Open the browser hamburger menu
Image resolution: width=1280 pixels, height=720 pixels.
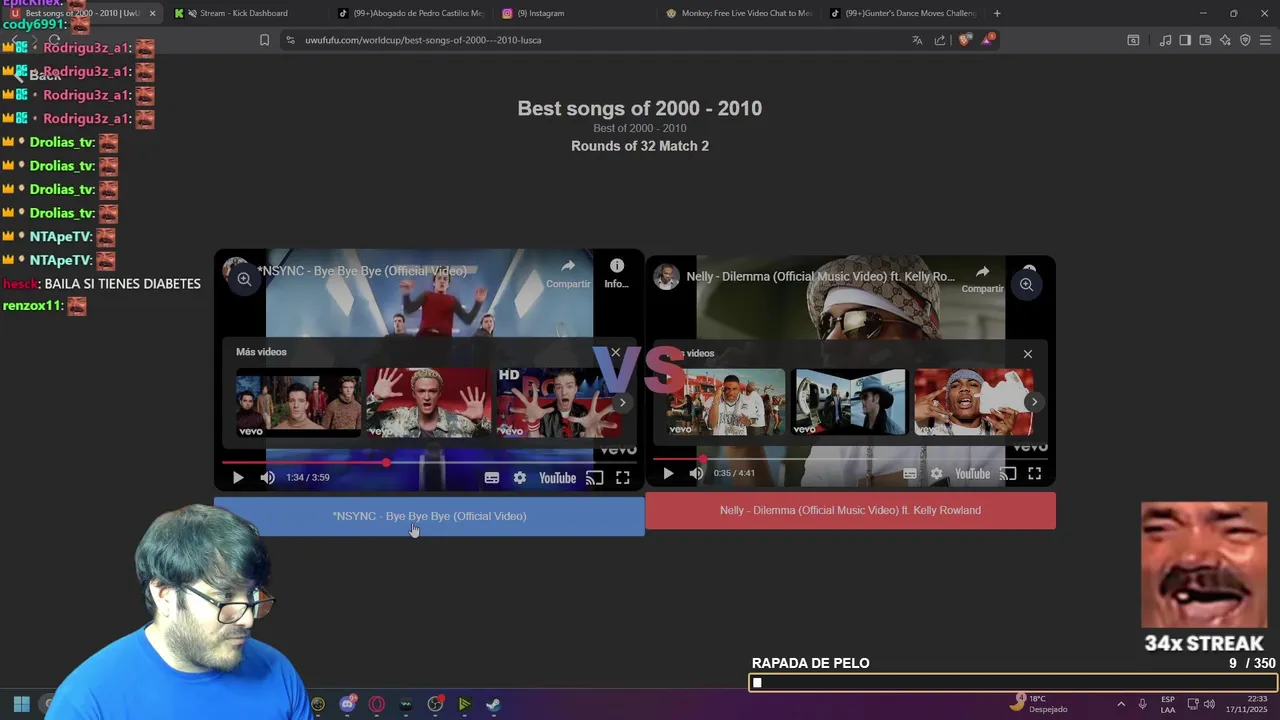point(1265,40)
